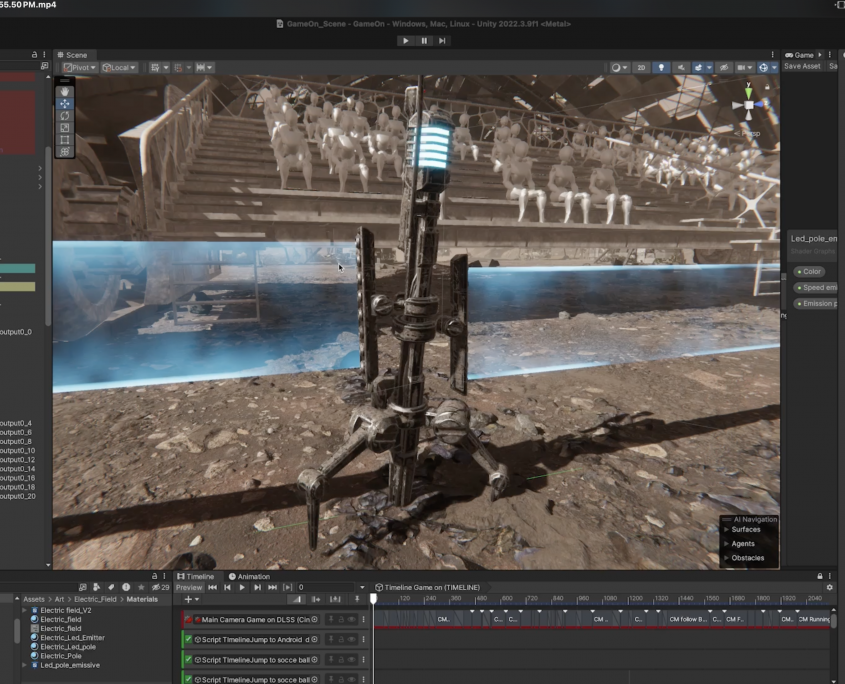845x684 pixels.
Task: Click the Play button in Unity toolbar
Action: 405,41
